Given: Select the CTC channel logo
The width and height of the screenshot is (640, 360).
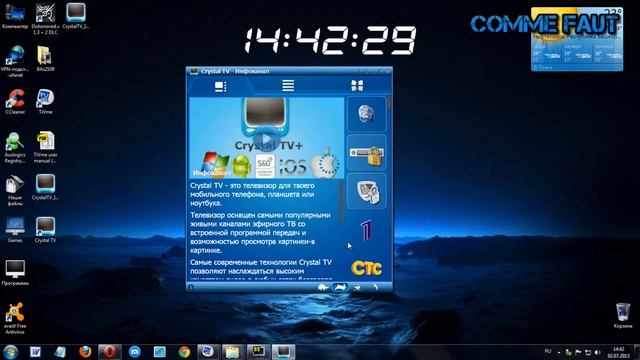Looking at the screenshot, I should pos(367,268).
